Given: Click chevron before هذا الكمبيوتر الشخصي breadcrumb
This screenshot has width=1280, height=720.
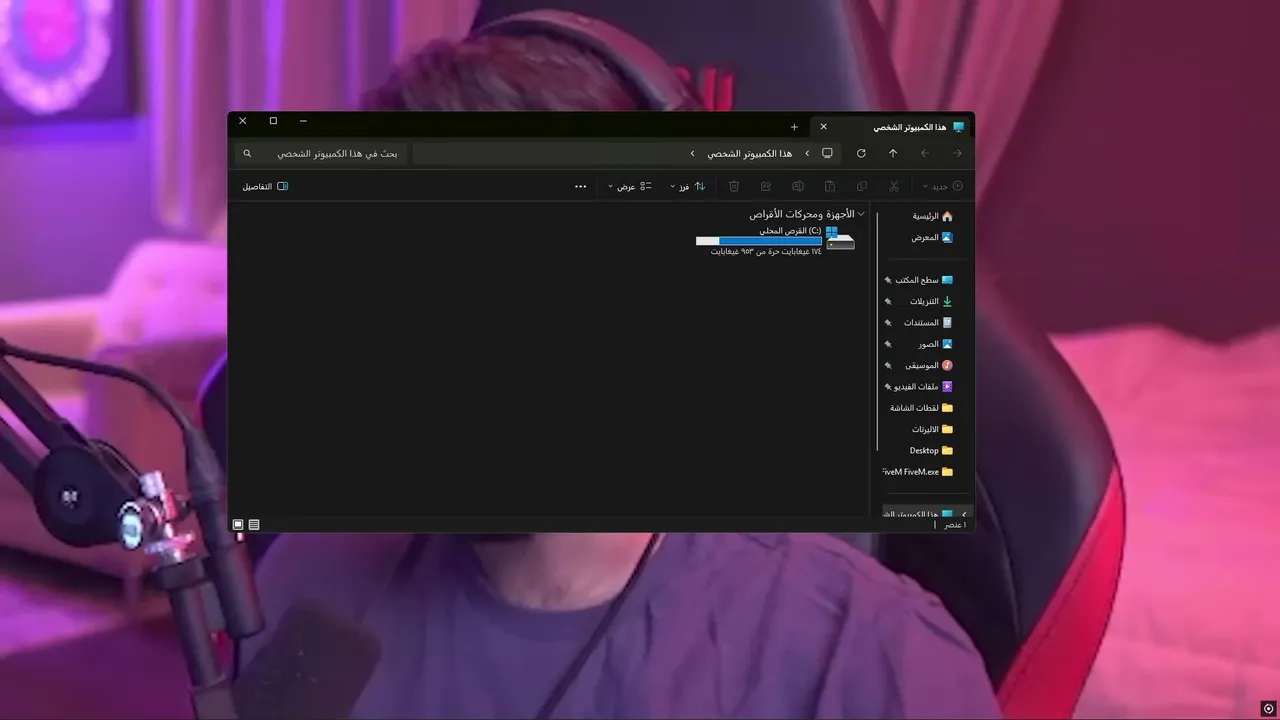Looking at the screenshot, I should [807, 153].
